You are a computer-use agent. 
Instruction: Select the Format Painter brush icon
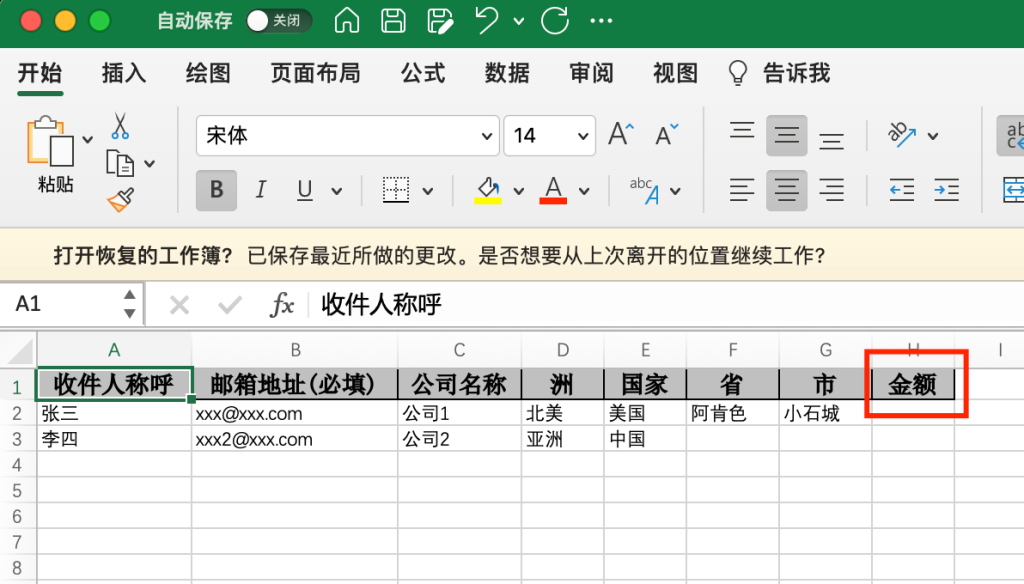click(x=120, y=199)
